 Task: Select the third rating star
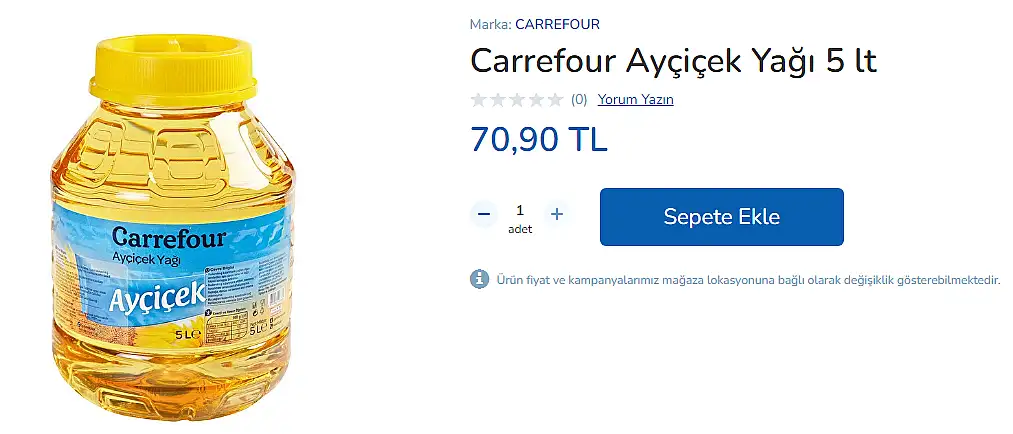(517, 99)
